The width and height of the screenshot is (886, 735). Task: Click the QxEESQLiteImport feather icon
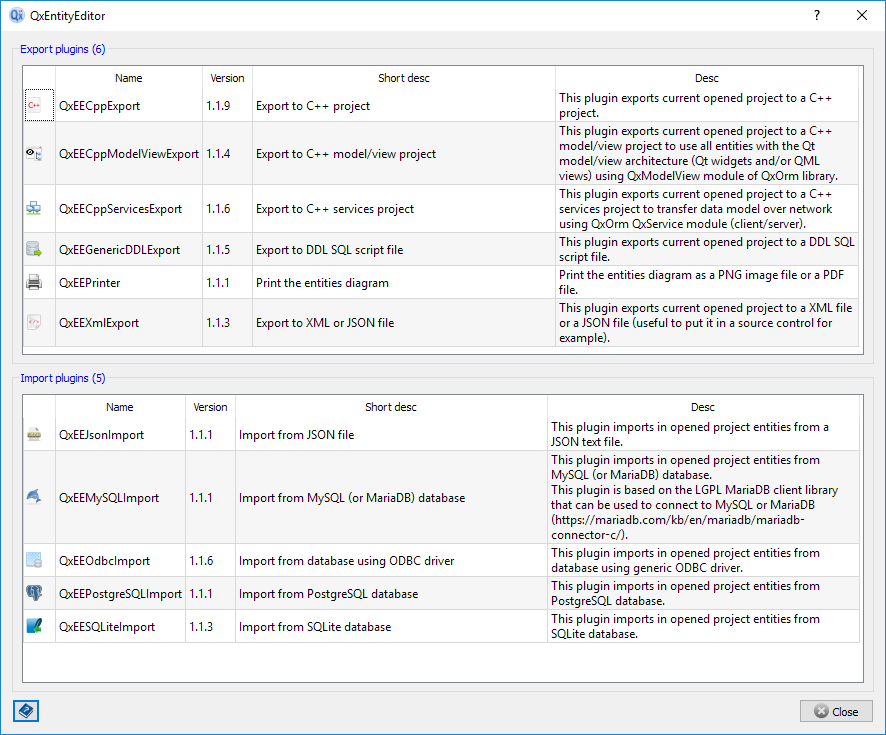point(35,627)
